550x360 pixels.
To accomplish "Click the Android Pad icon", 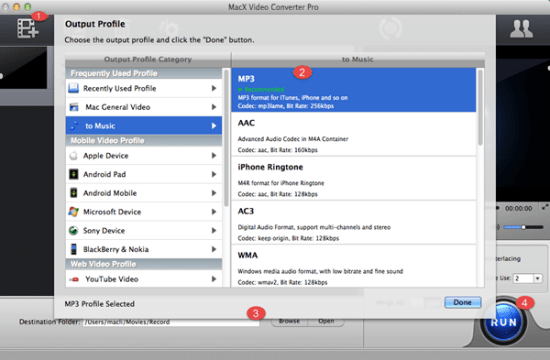I will 73,174.
